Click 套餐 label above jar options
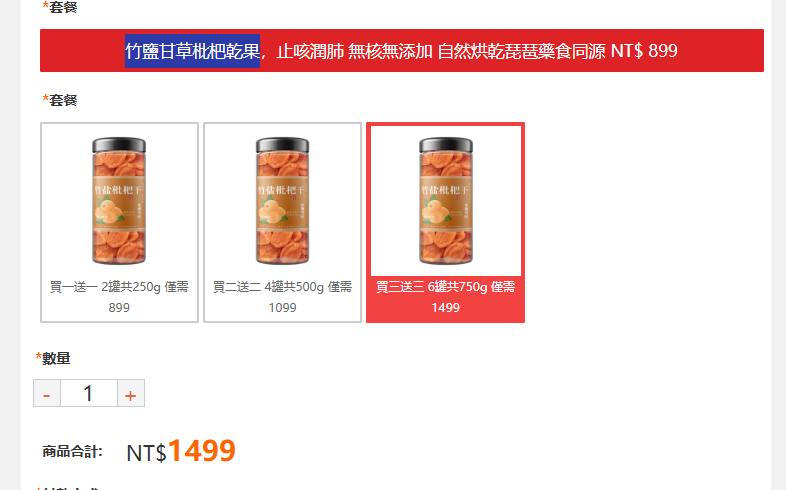The image size is (786, 490). pyautogui.click(x=63, y=100)
